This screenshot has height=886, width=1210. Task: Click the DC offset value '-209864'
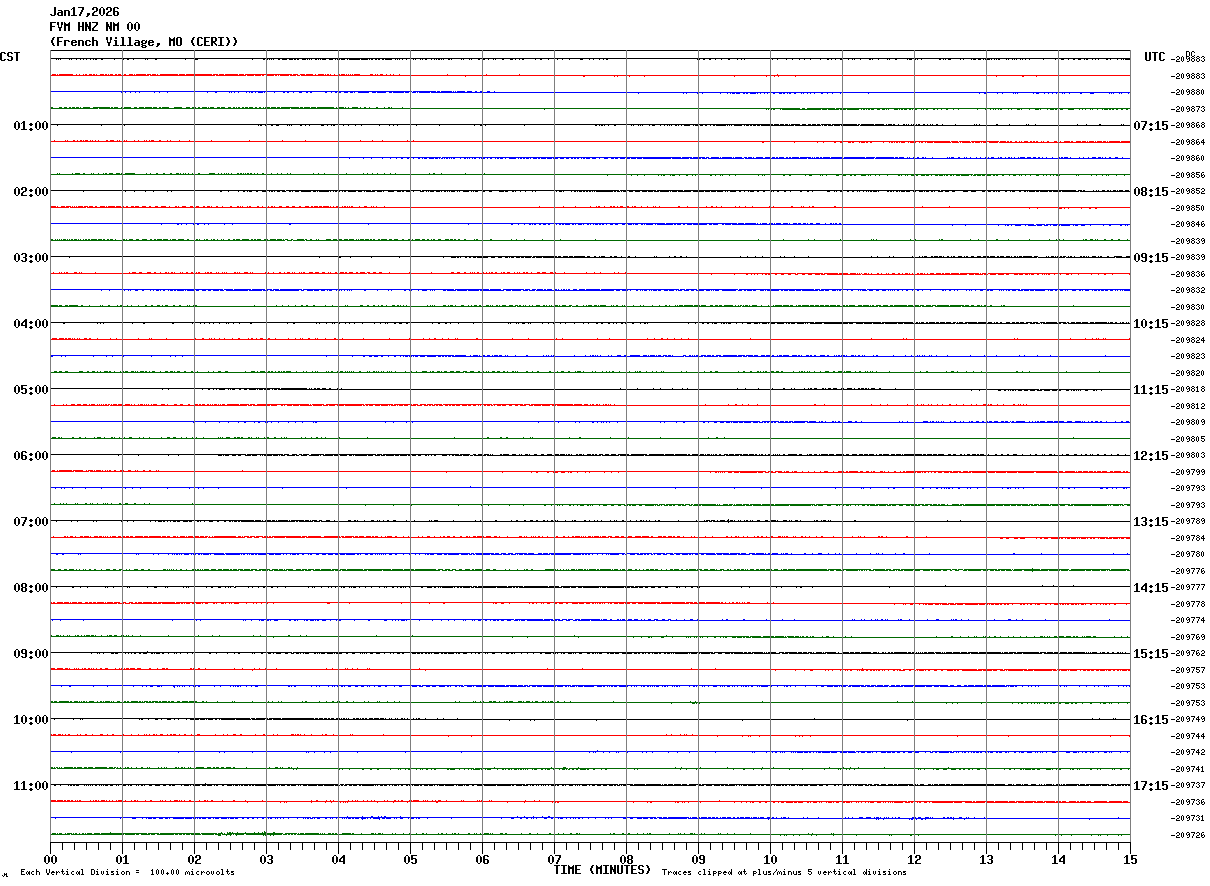pyautogui.click(x=1189, y=142)
